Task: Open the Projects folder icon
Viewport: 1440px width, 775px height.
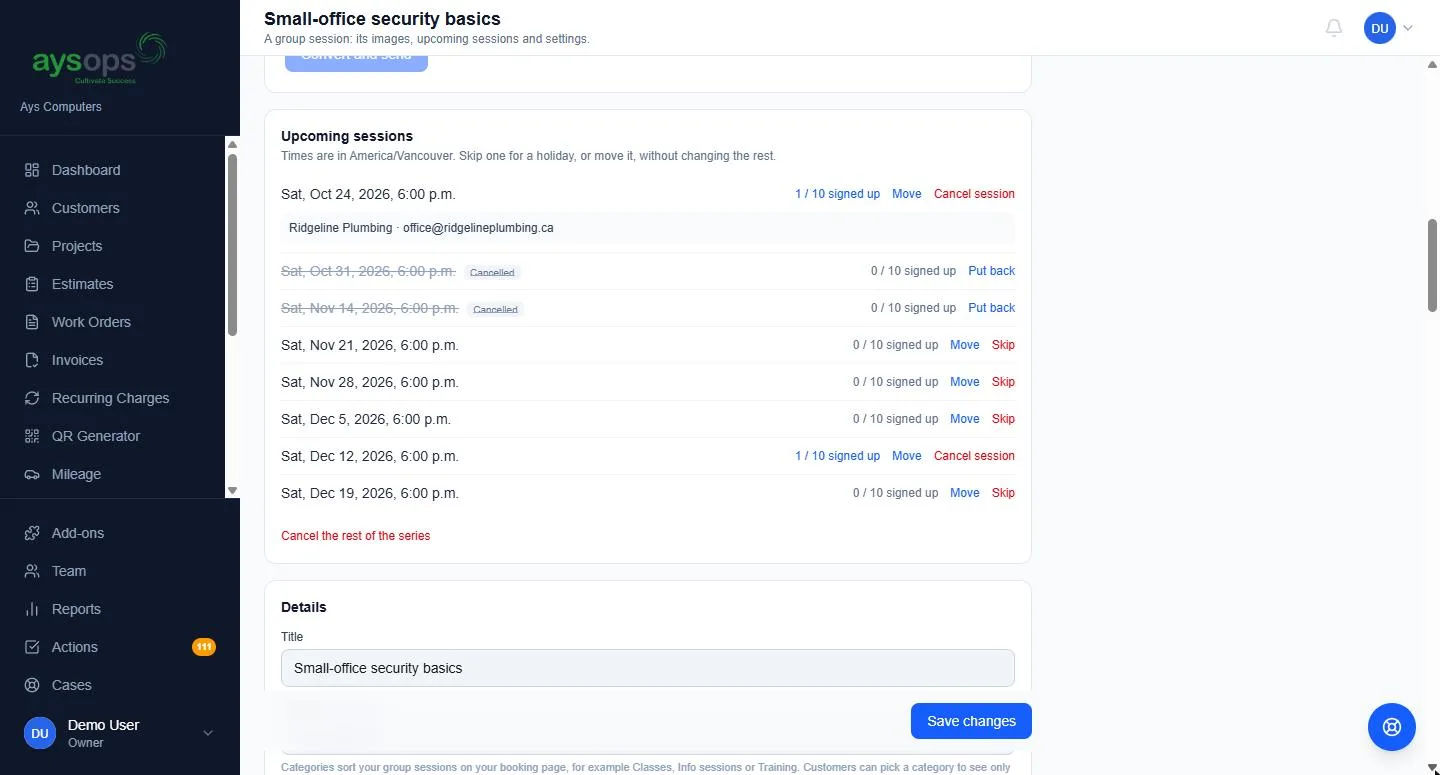Action: pos(32,246)
